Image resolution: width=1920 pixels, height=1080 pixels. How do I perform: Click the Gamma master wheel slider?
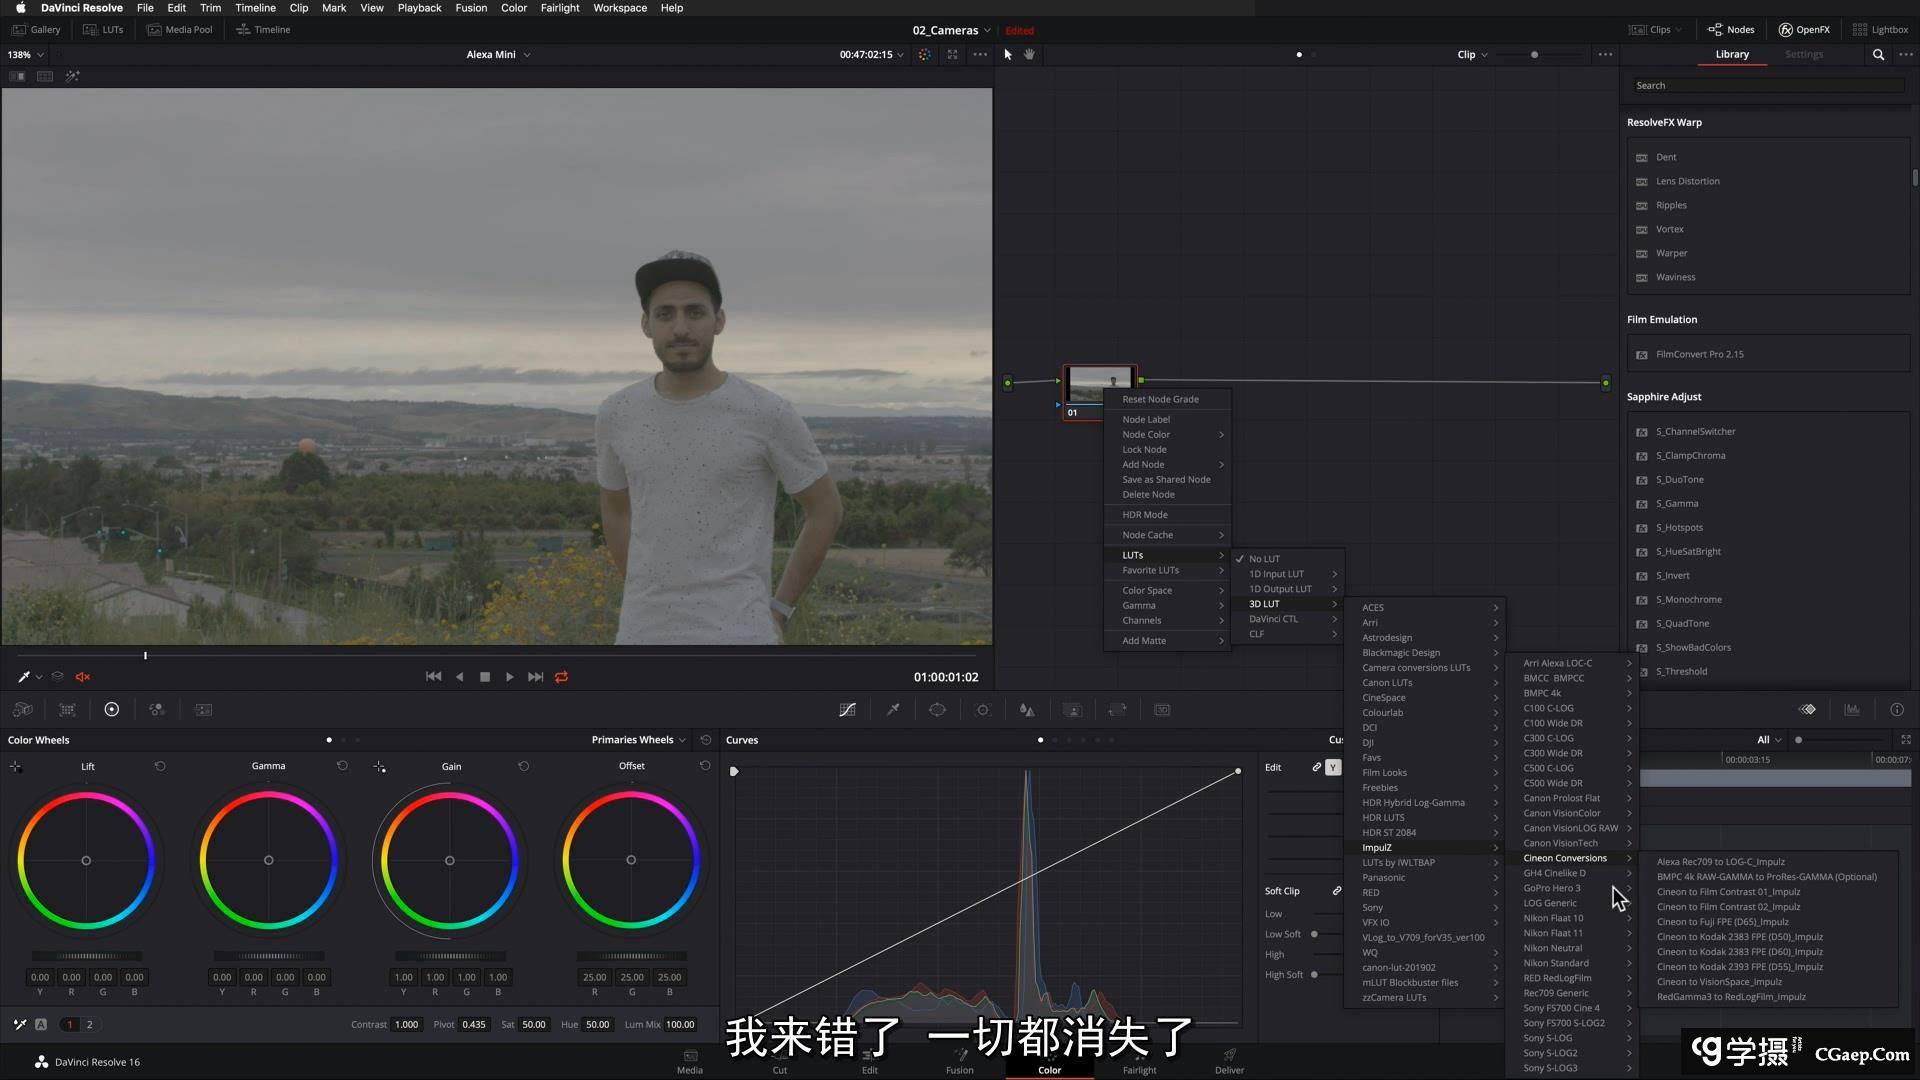pyautogui.click(x=268, y=956)
